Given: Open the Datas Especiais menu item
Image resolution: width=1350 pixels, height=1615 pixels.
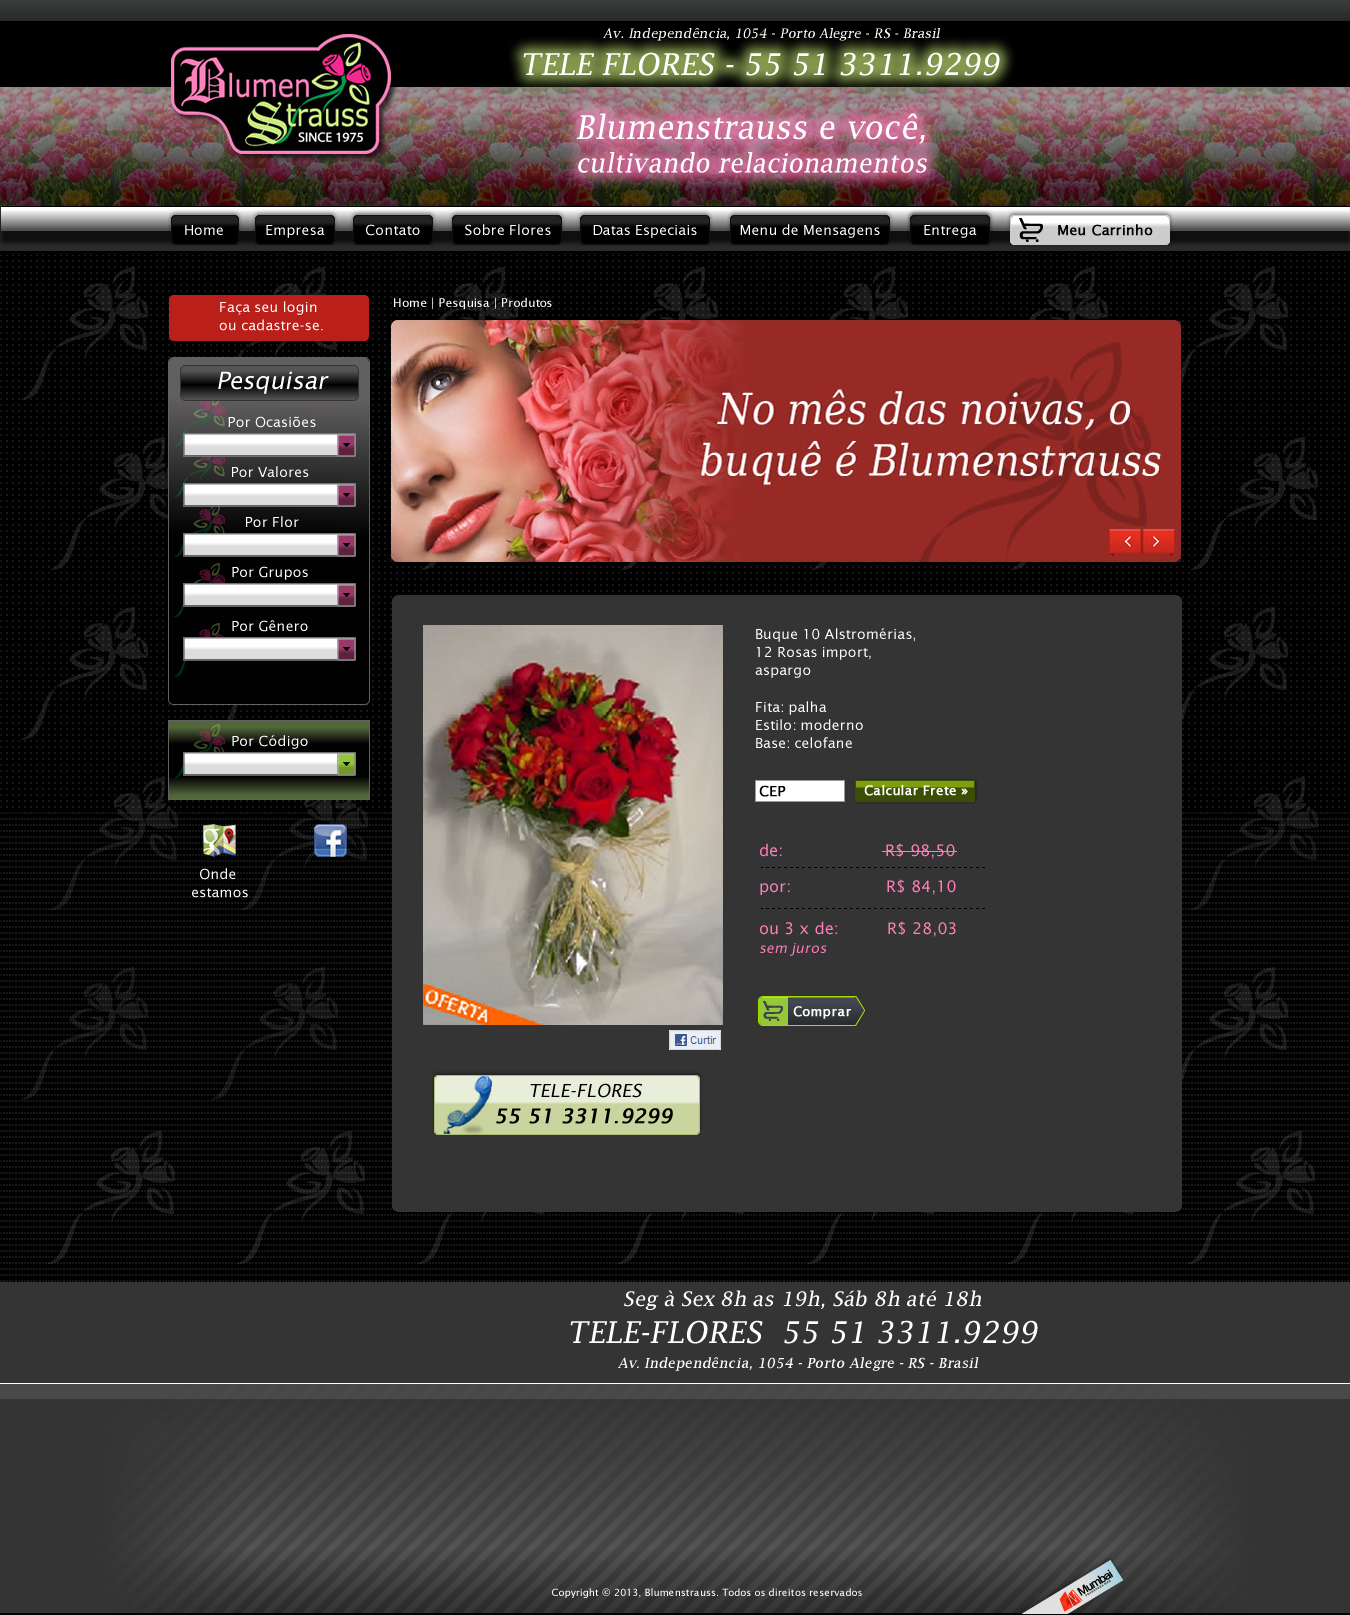Looking at the screenshot, I should (644, 230).
